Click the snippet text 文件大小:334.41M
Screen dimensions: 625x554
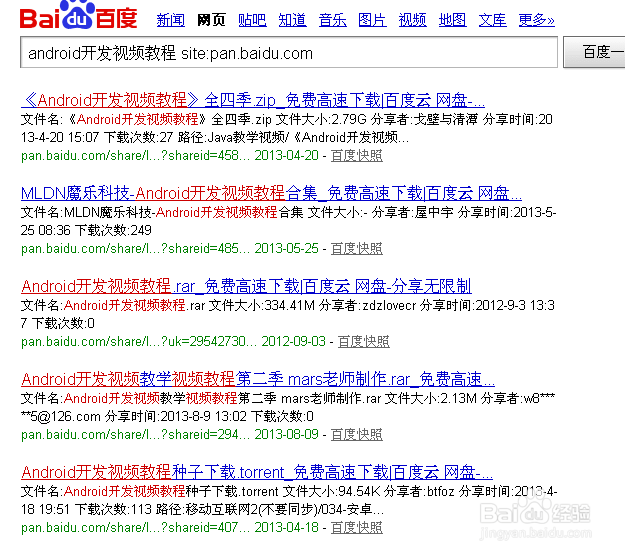point(262,305)
